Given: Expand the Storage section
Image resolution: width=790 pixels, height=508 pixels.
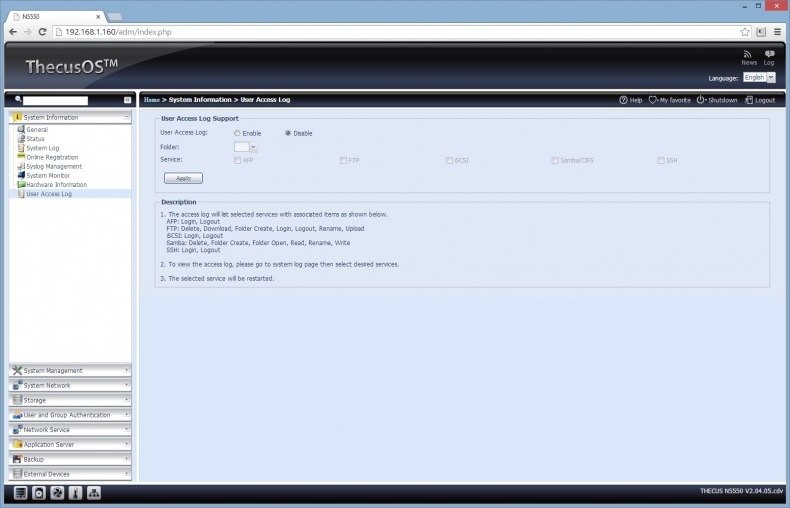Looking at the screenshot, I should pos(70,400).
